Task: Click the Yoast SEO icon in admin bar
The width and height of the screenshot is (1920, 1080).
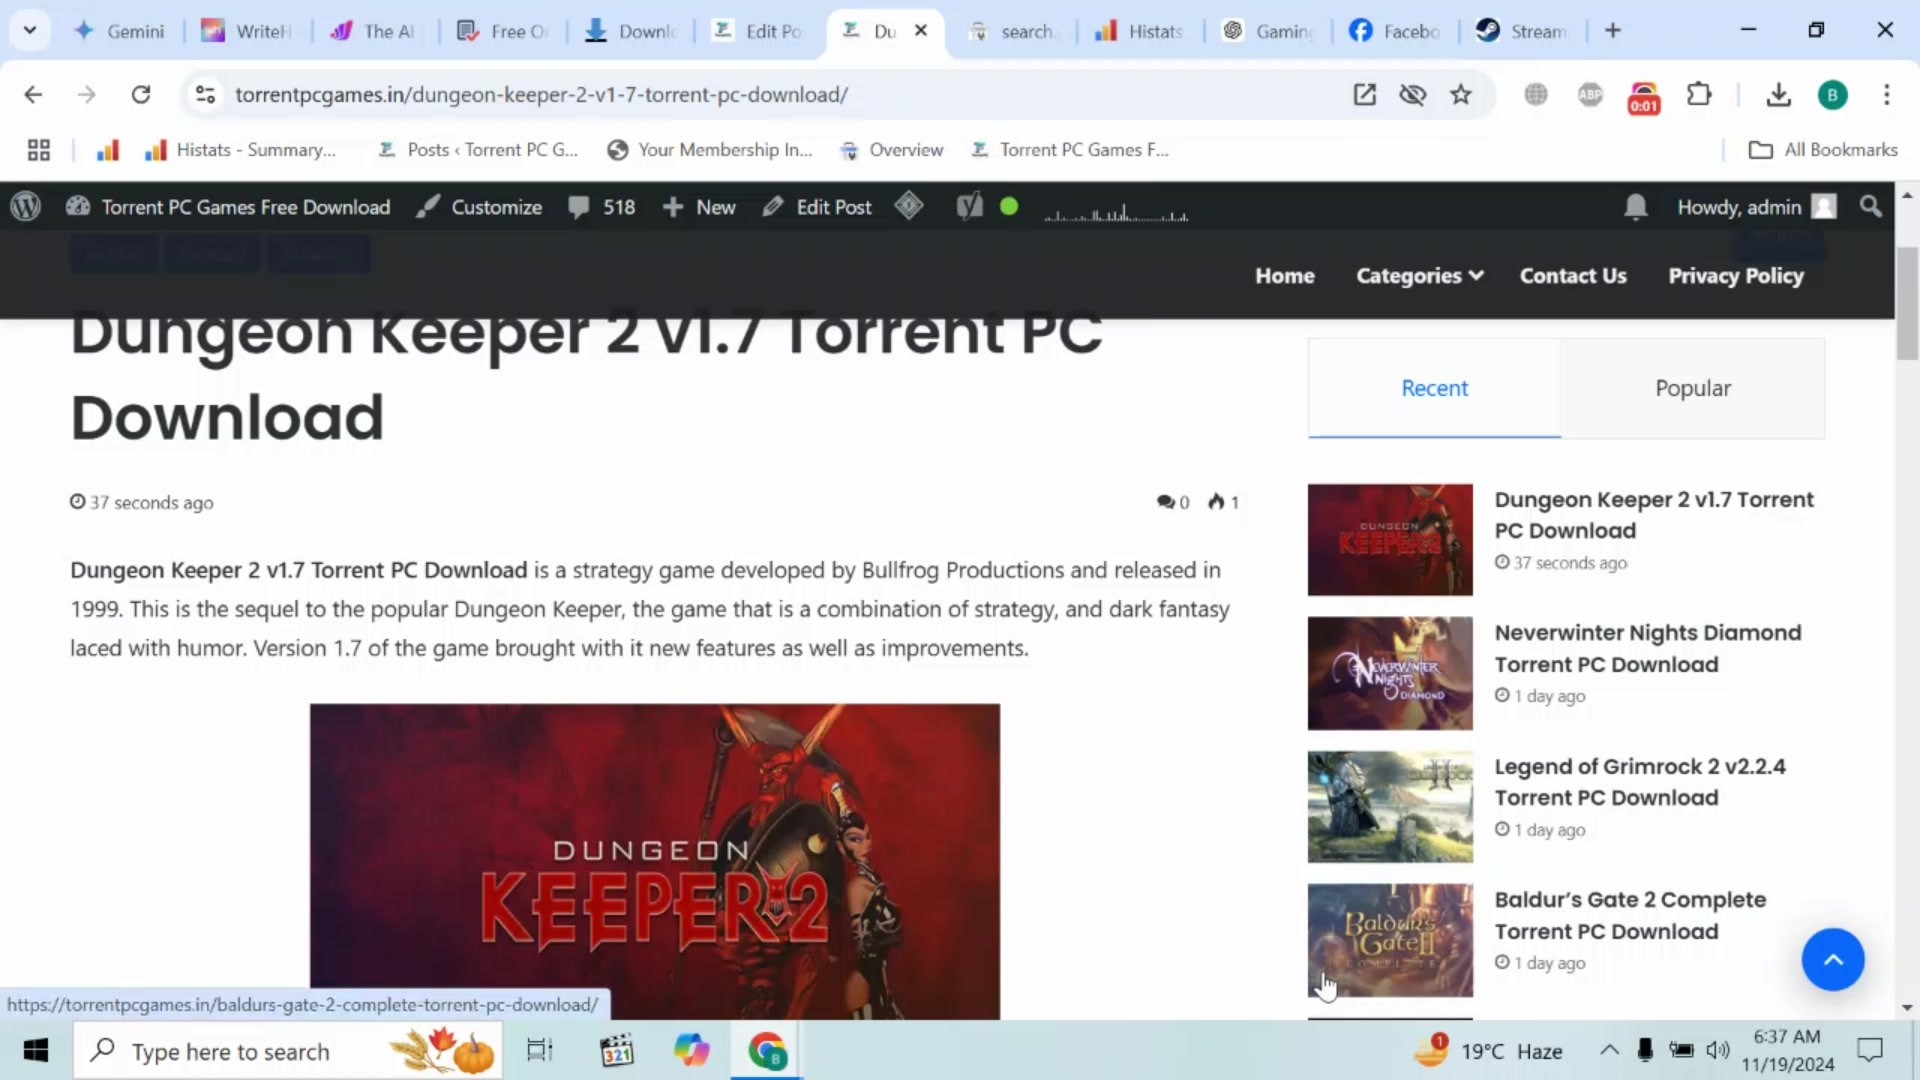Action: pyautogui.click(x=969, y=207)
